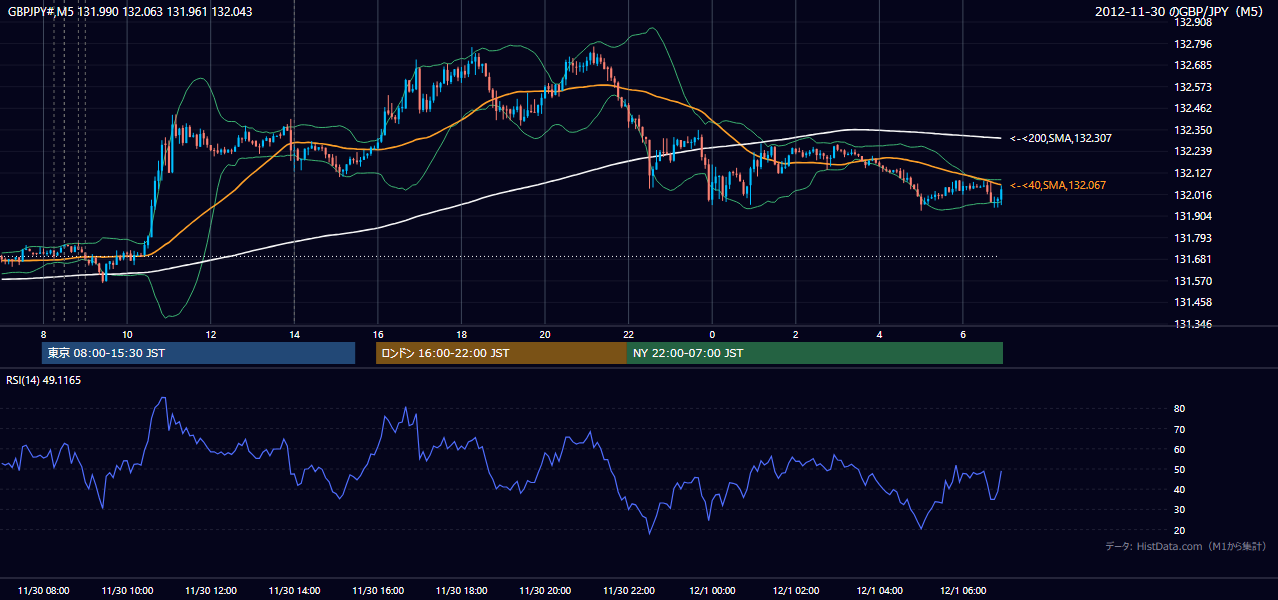This screenshot has height=600, width=1278.
Task: Click price axis label 132.573
Action: coord(1192,87)
